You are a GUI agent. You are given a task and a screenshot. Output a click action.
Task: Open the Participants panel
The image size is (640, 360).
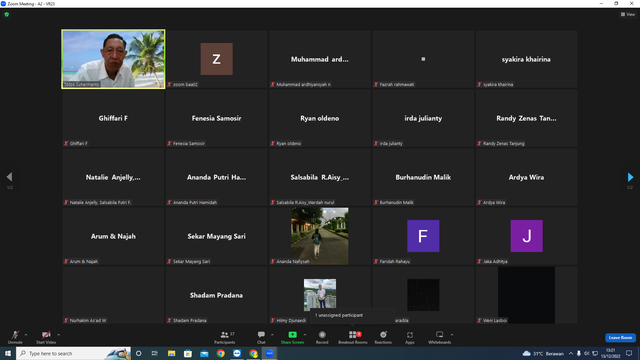click(x=224, y=337)
